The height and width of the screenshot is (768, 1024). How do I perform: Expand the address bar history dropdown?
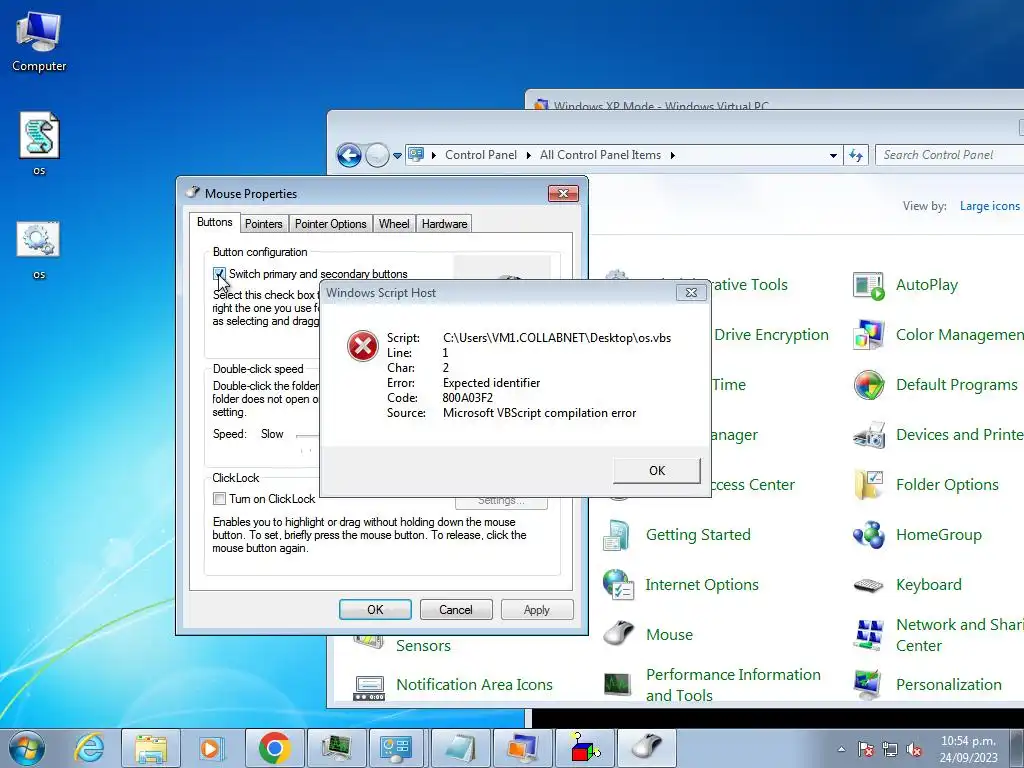(x=833, y=155)
